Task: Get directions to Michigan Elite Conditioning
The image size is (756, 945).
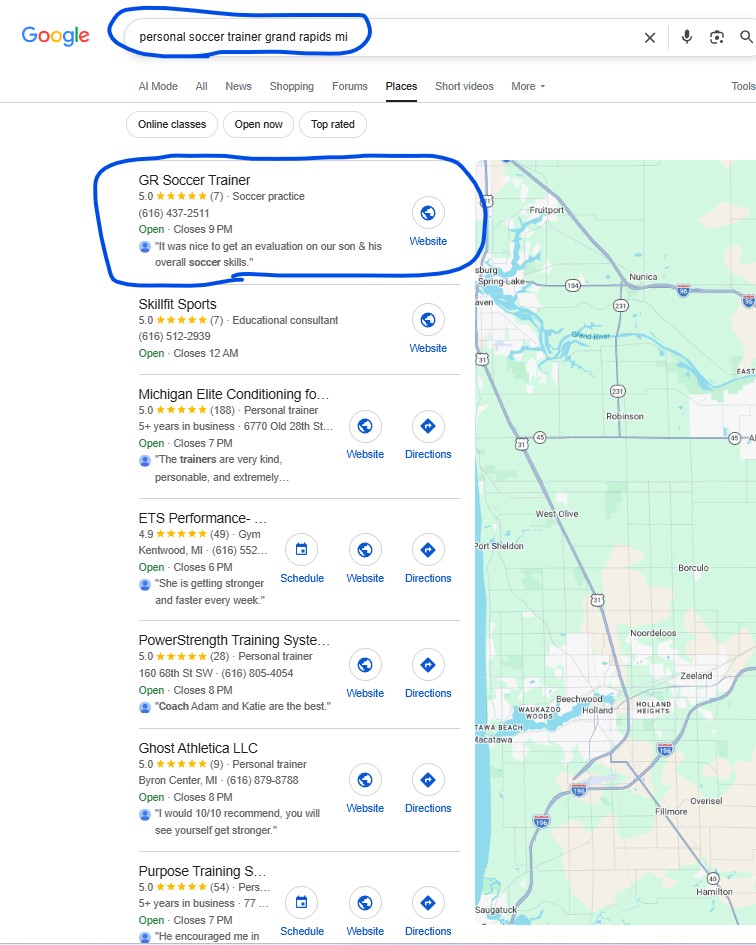Action: [x=428, y=426]
